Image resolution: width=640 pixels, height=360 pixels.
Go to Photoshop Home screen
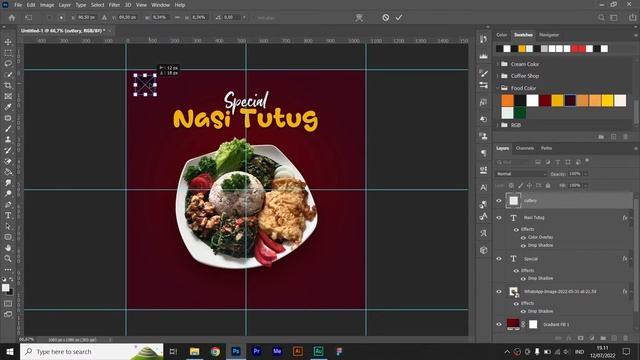point(12,18)
